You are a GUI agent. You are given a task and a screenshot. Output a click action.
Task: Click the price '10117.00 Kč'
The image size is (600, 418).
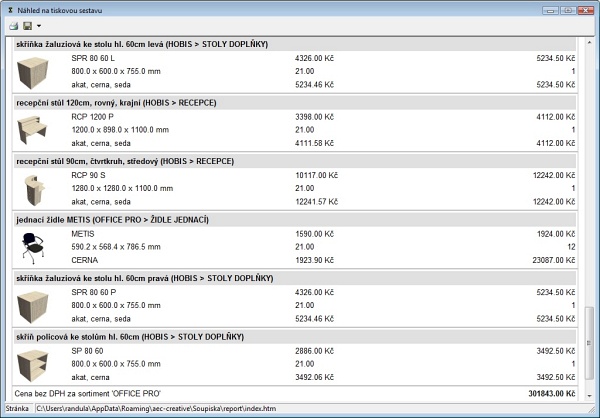316,175
